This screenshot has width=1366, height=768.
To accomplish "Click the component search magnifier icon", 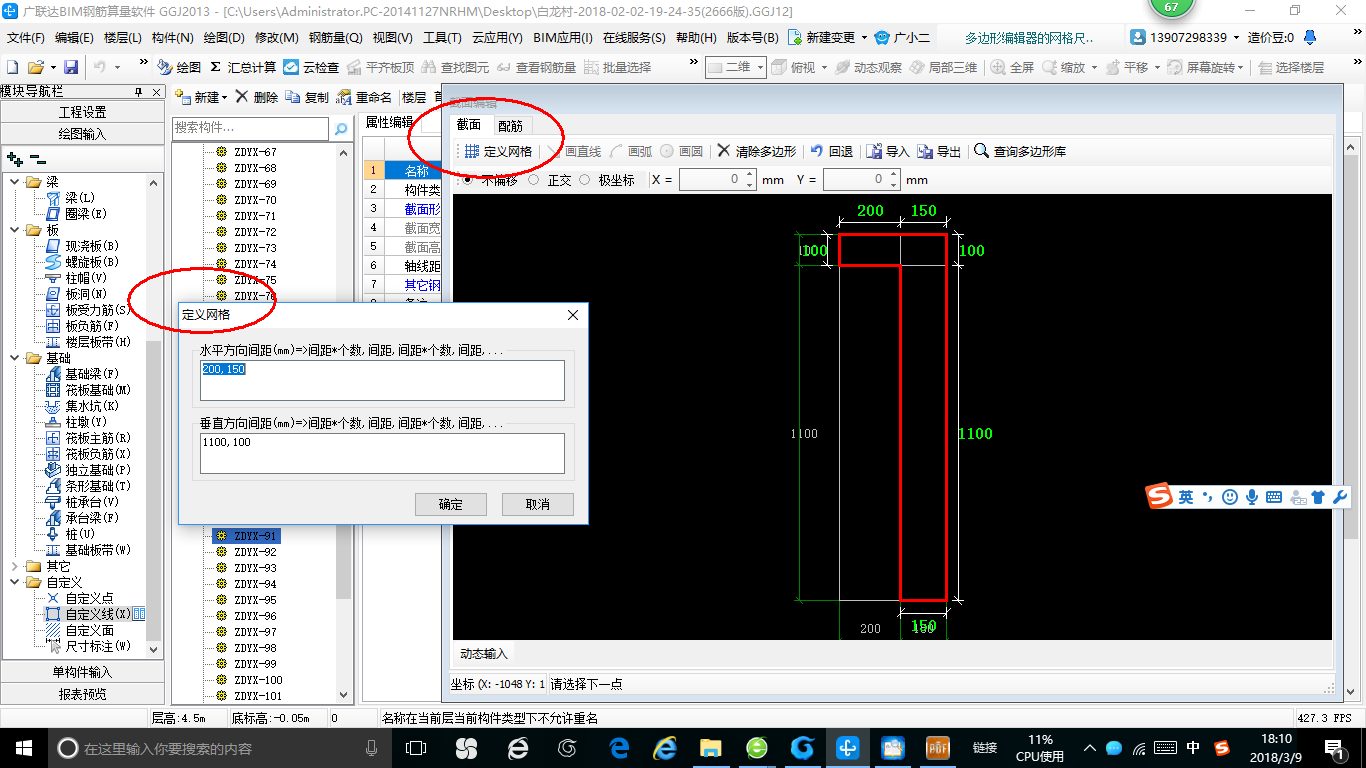I will (341, 128).
